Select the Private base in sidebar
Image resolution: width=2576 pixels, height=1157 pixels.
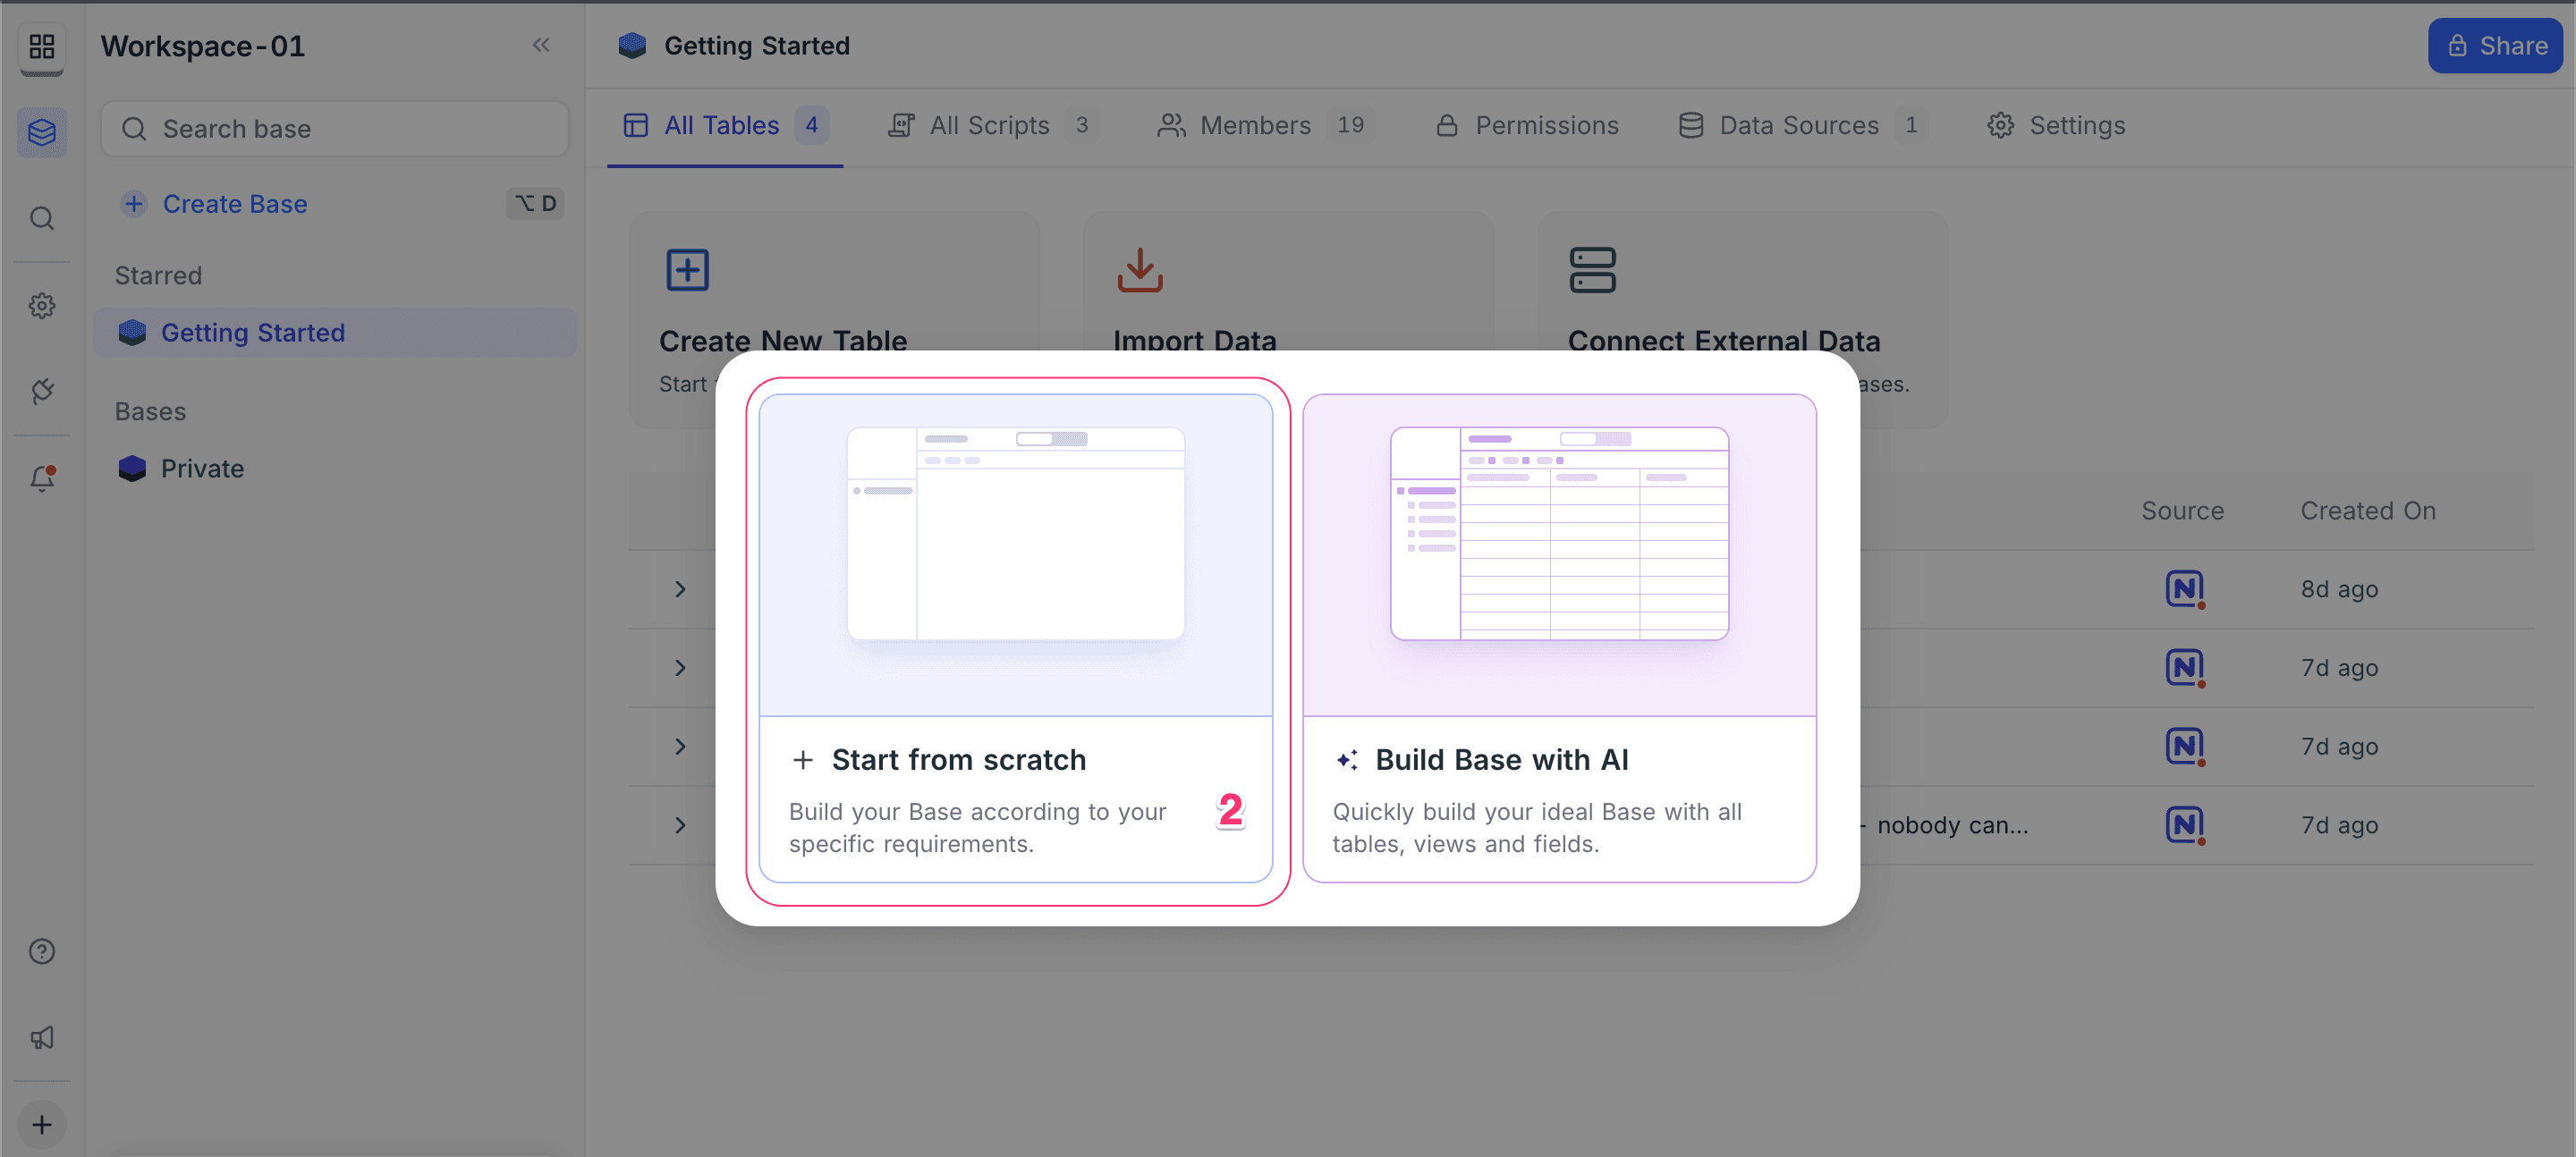(202, 468)
